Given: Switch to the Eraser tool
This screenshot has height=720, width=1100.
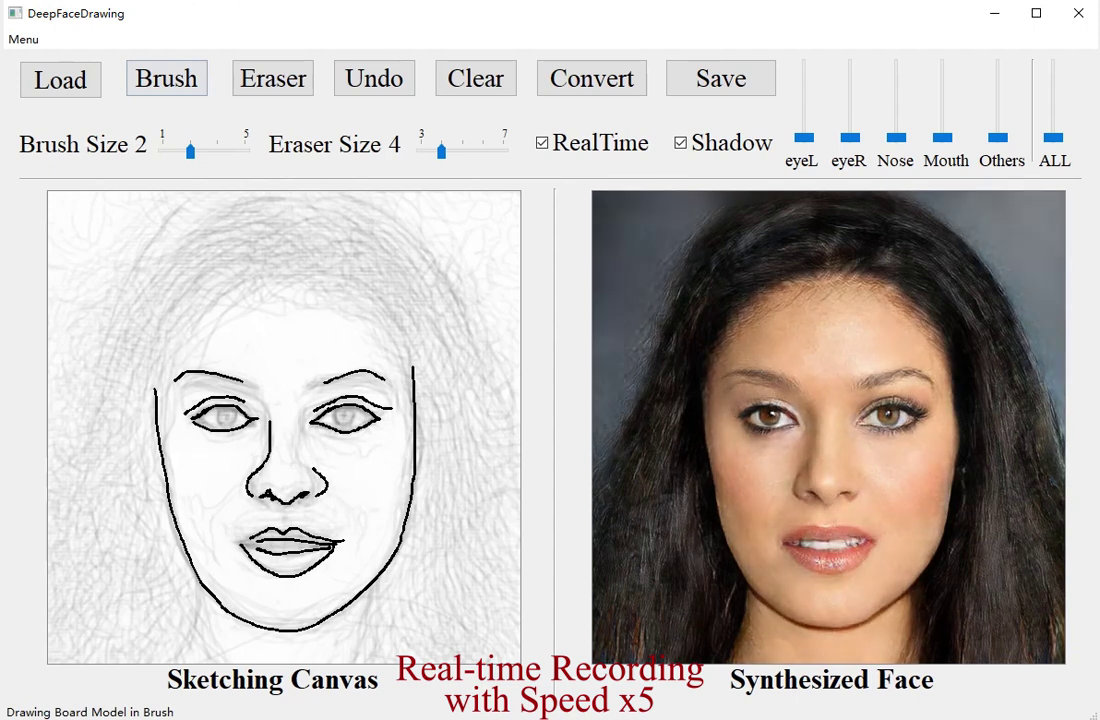Looking at the screenshot, I should tap(273, 78).
